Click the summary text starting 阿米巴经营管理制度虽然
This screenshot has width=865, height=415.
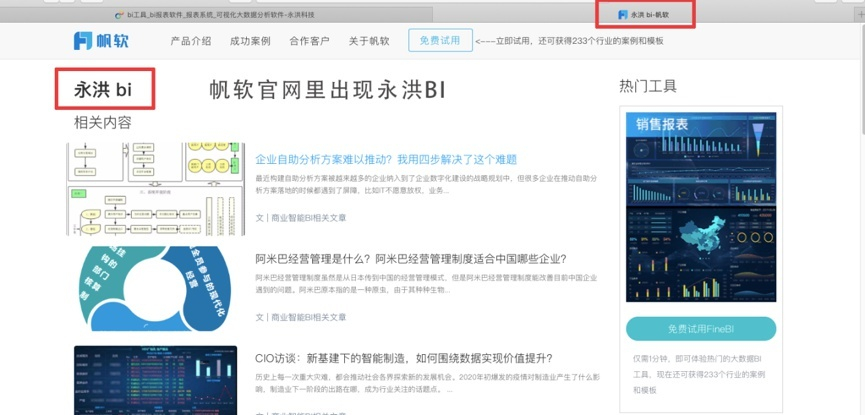point(426,284)
